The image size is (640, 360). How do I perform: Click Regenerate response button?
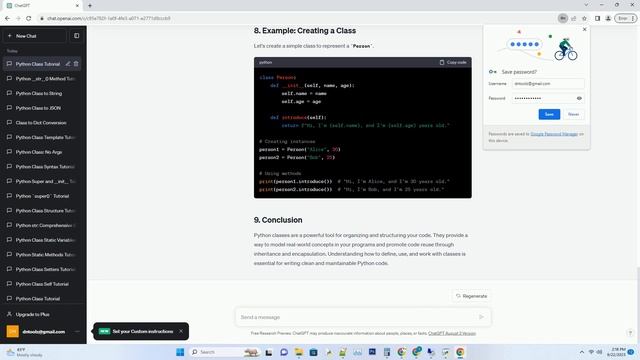[471, 296]
